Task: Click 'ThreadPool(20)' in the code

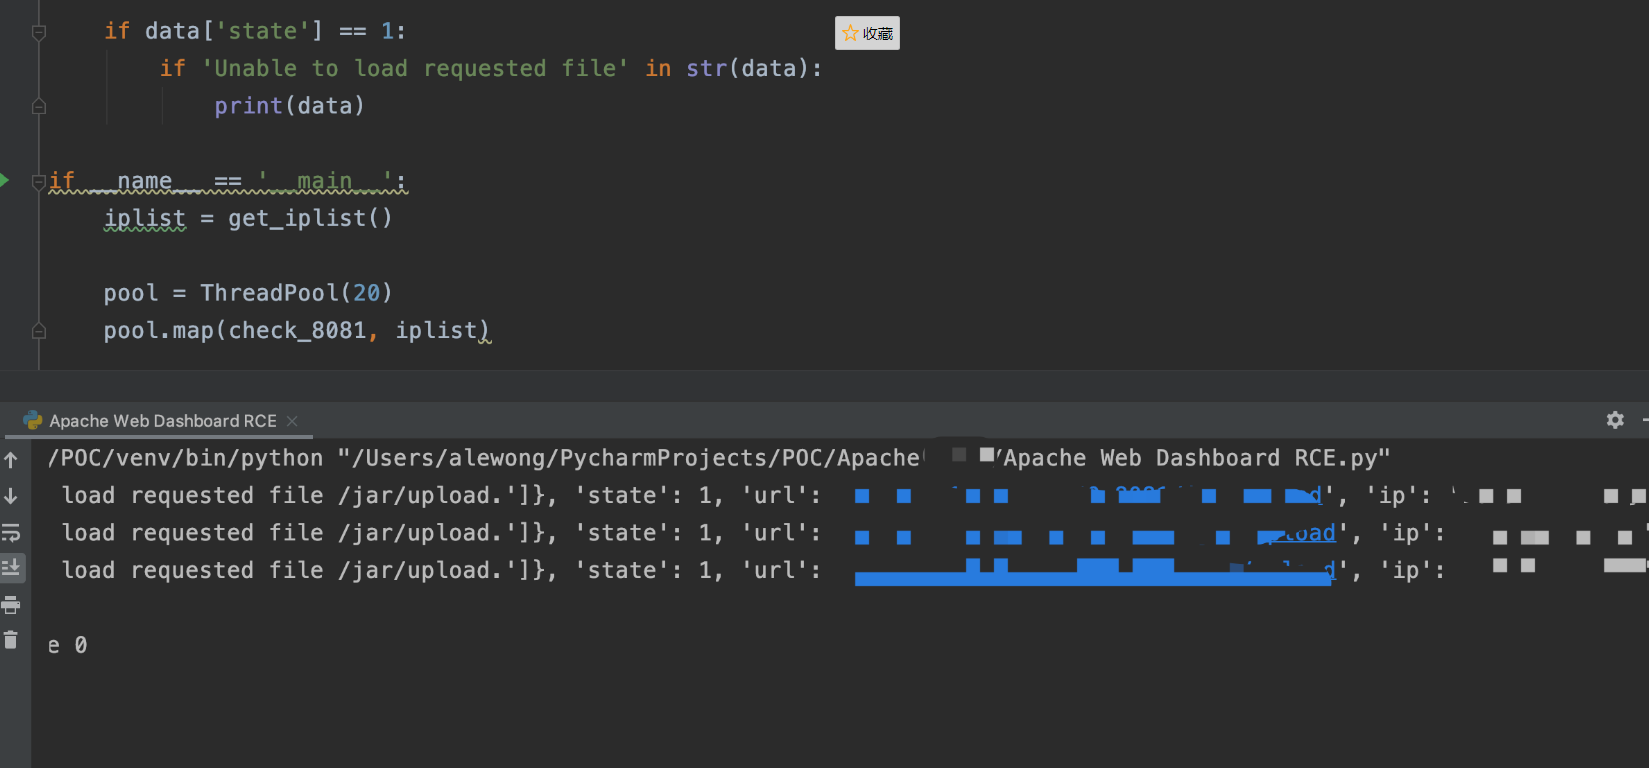Action: coord(296,293)
